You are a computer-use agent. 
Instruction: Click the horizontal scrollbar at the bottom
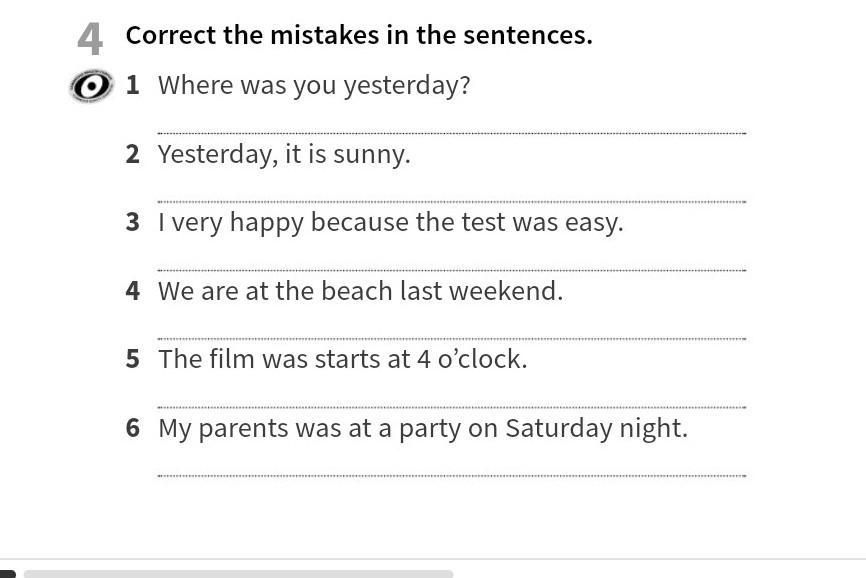click(x=238, y=573)
